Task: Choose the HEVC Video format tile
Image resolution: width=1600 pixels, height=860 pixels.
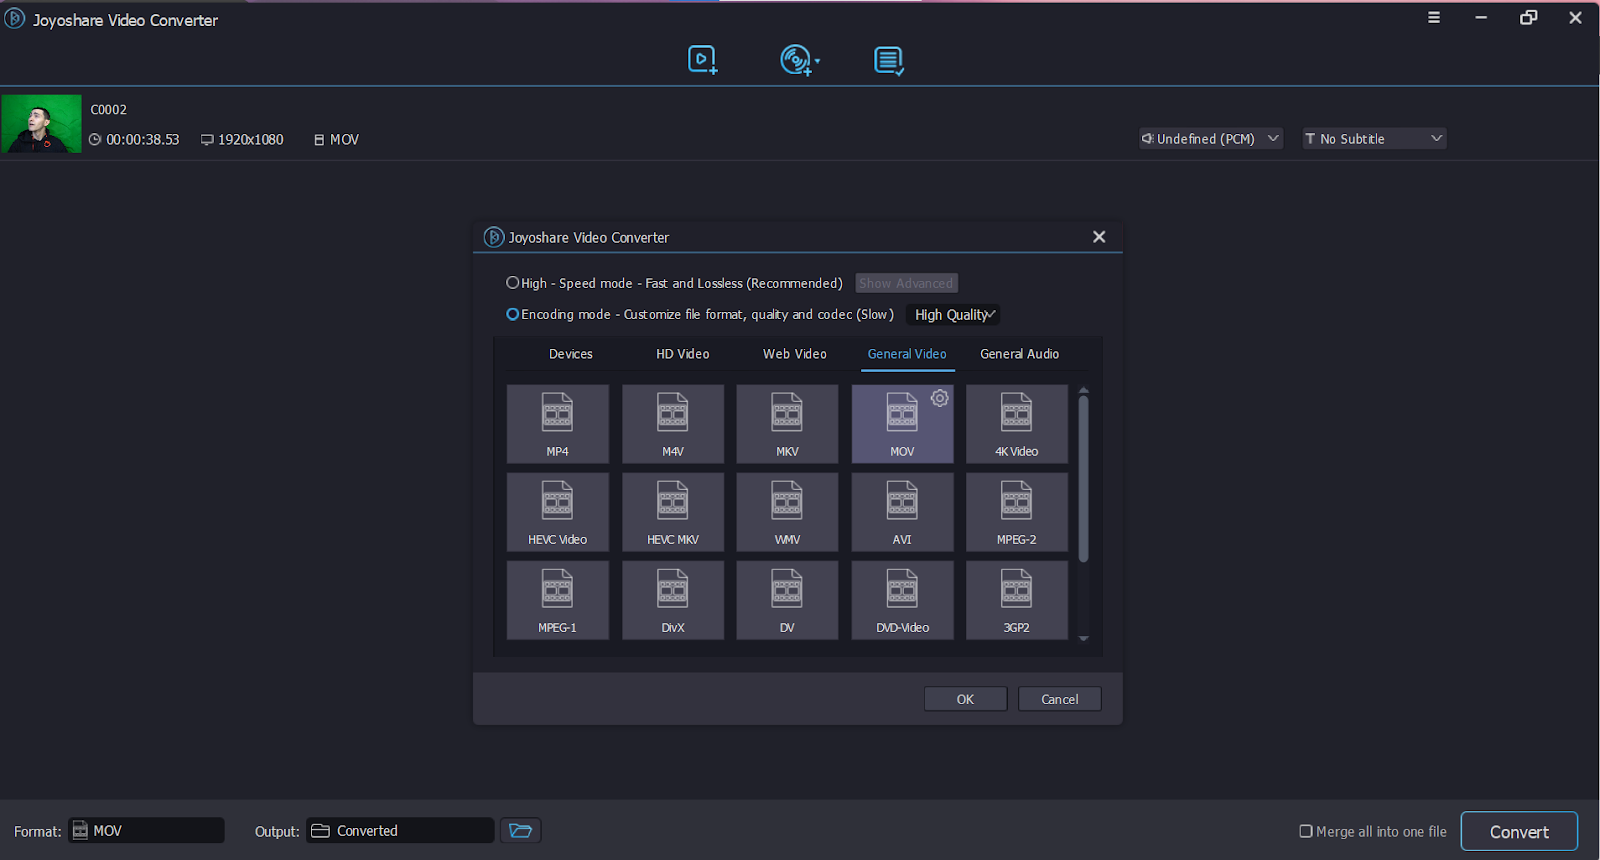Action: [x=557, y=512]
